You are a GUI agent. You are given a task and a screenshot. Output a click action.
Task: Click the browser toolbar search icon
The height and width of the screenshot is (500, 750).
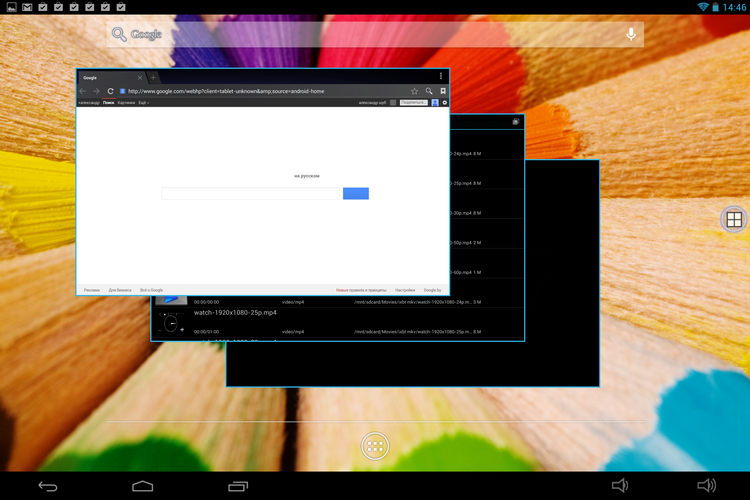(x=429, y=91)
